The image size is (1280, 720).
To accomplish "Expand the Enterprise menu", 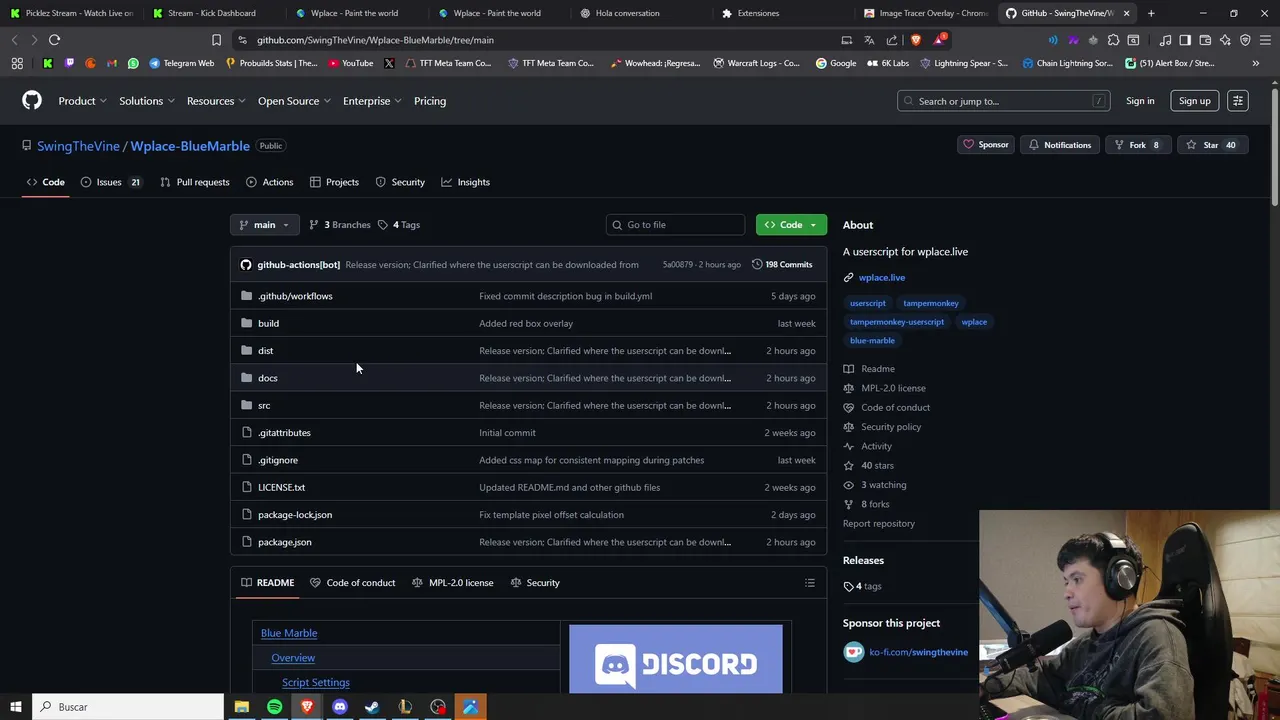I will 373,101.
